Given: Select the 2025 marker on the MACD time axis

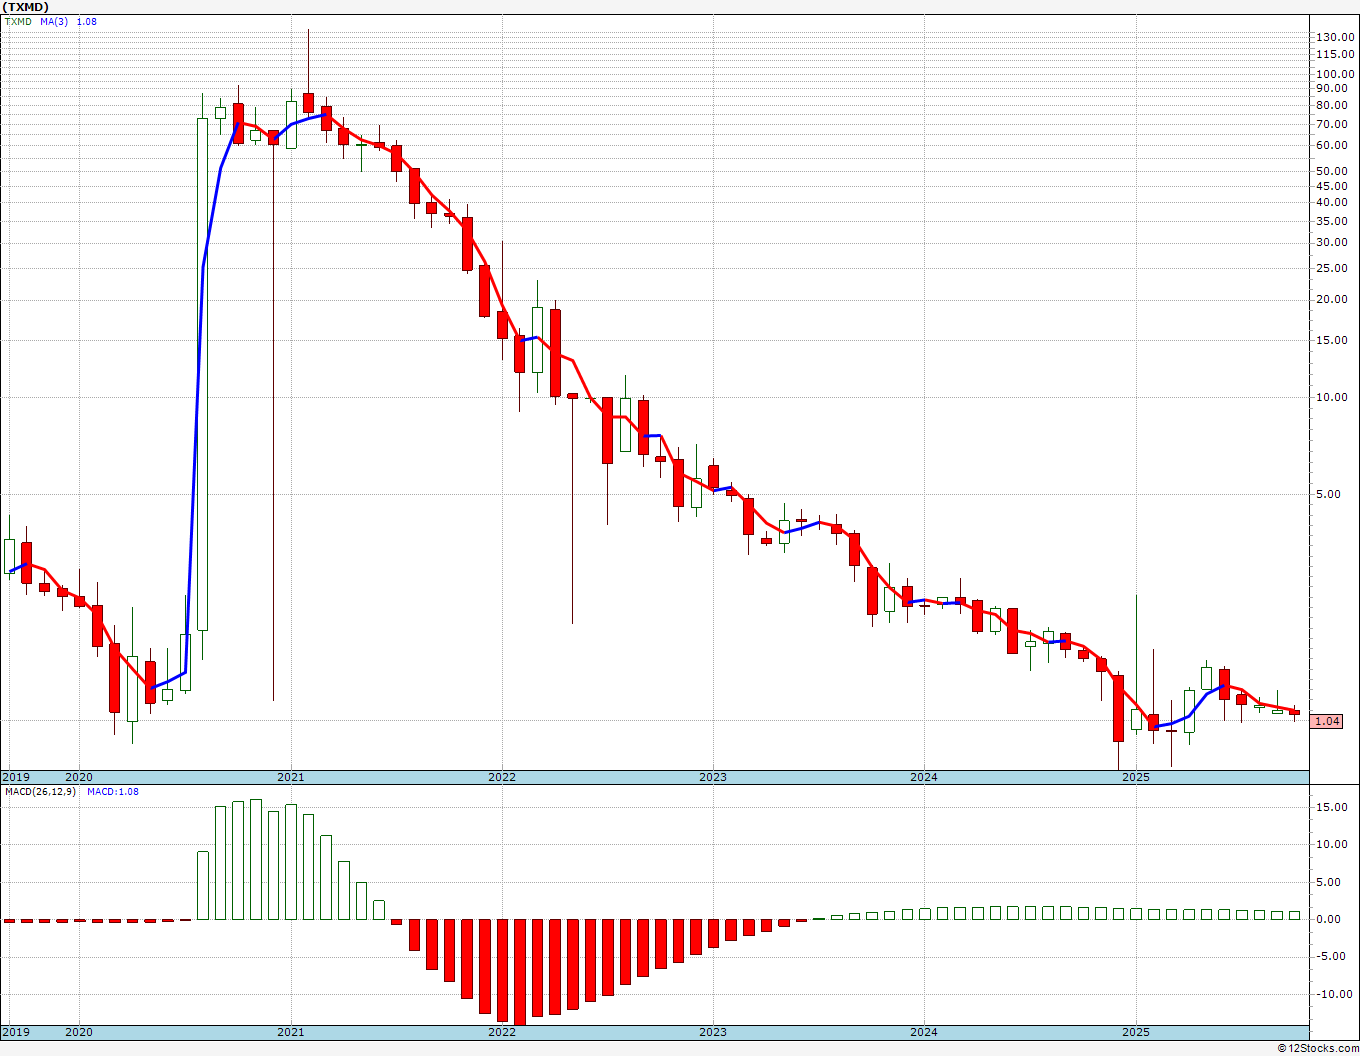Looking at the screenshot, I should click(1135, 1031).
